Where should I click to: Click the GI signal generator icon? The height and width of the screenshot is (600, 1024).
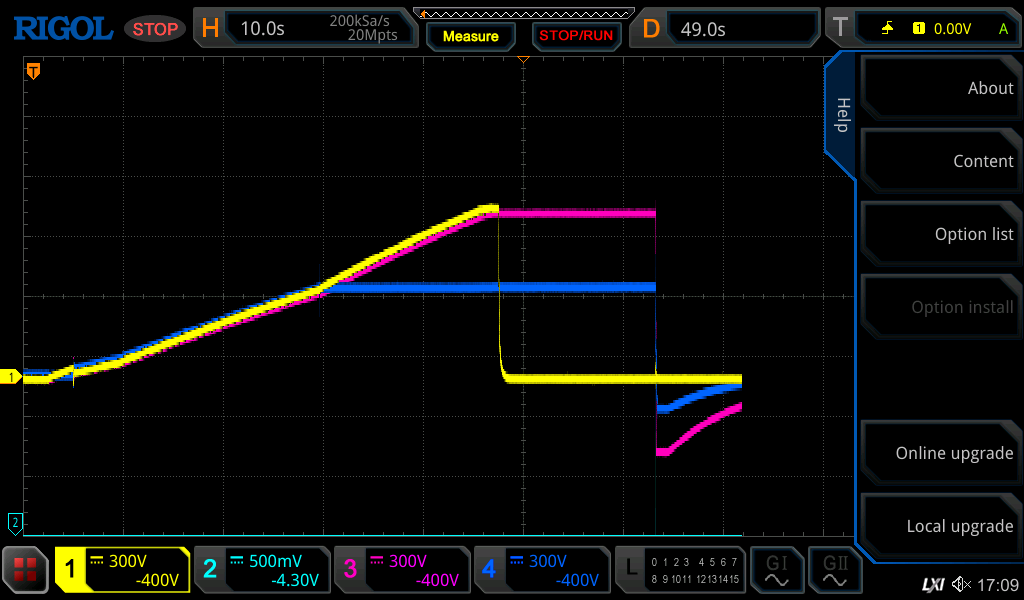(776, 570)
